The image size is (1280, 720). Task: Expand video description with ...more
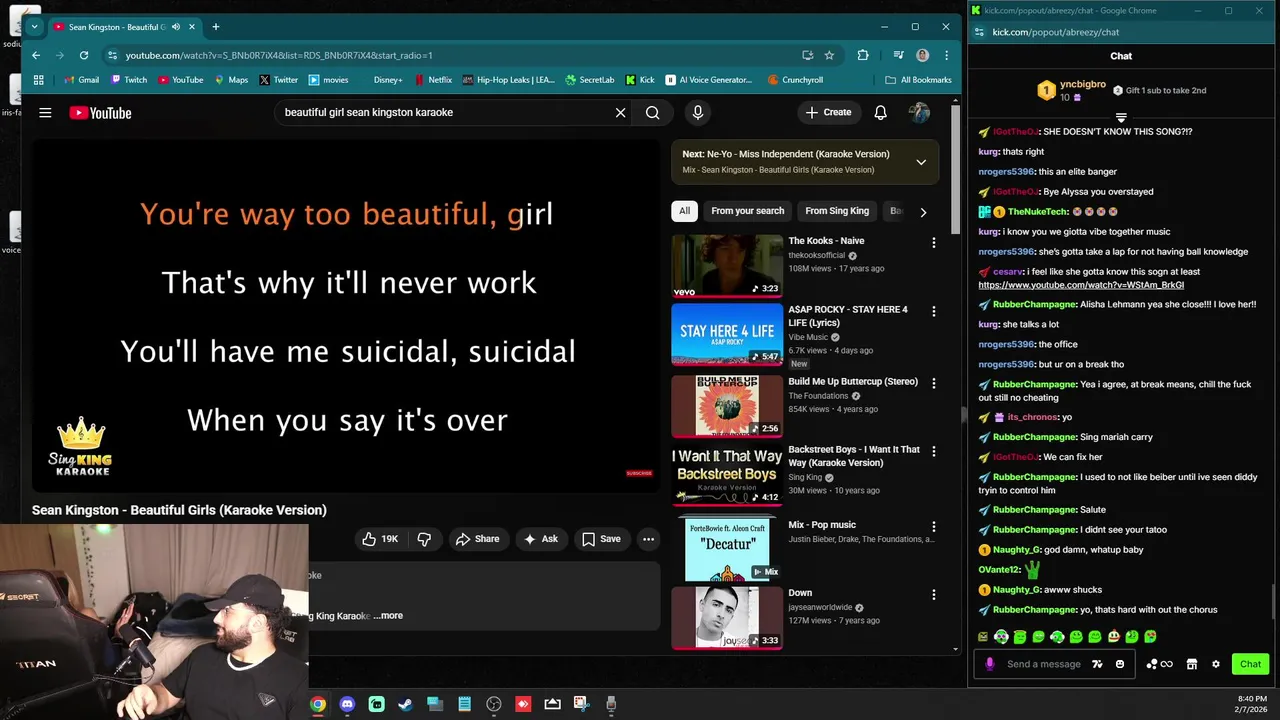388,616
